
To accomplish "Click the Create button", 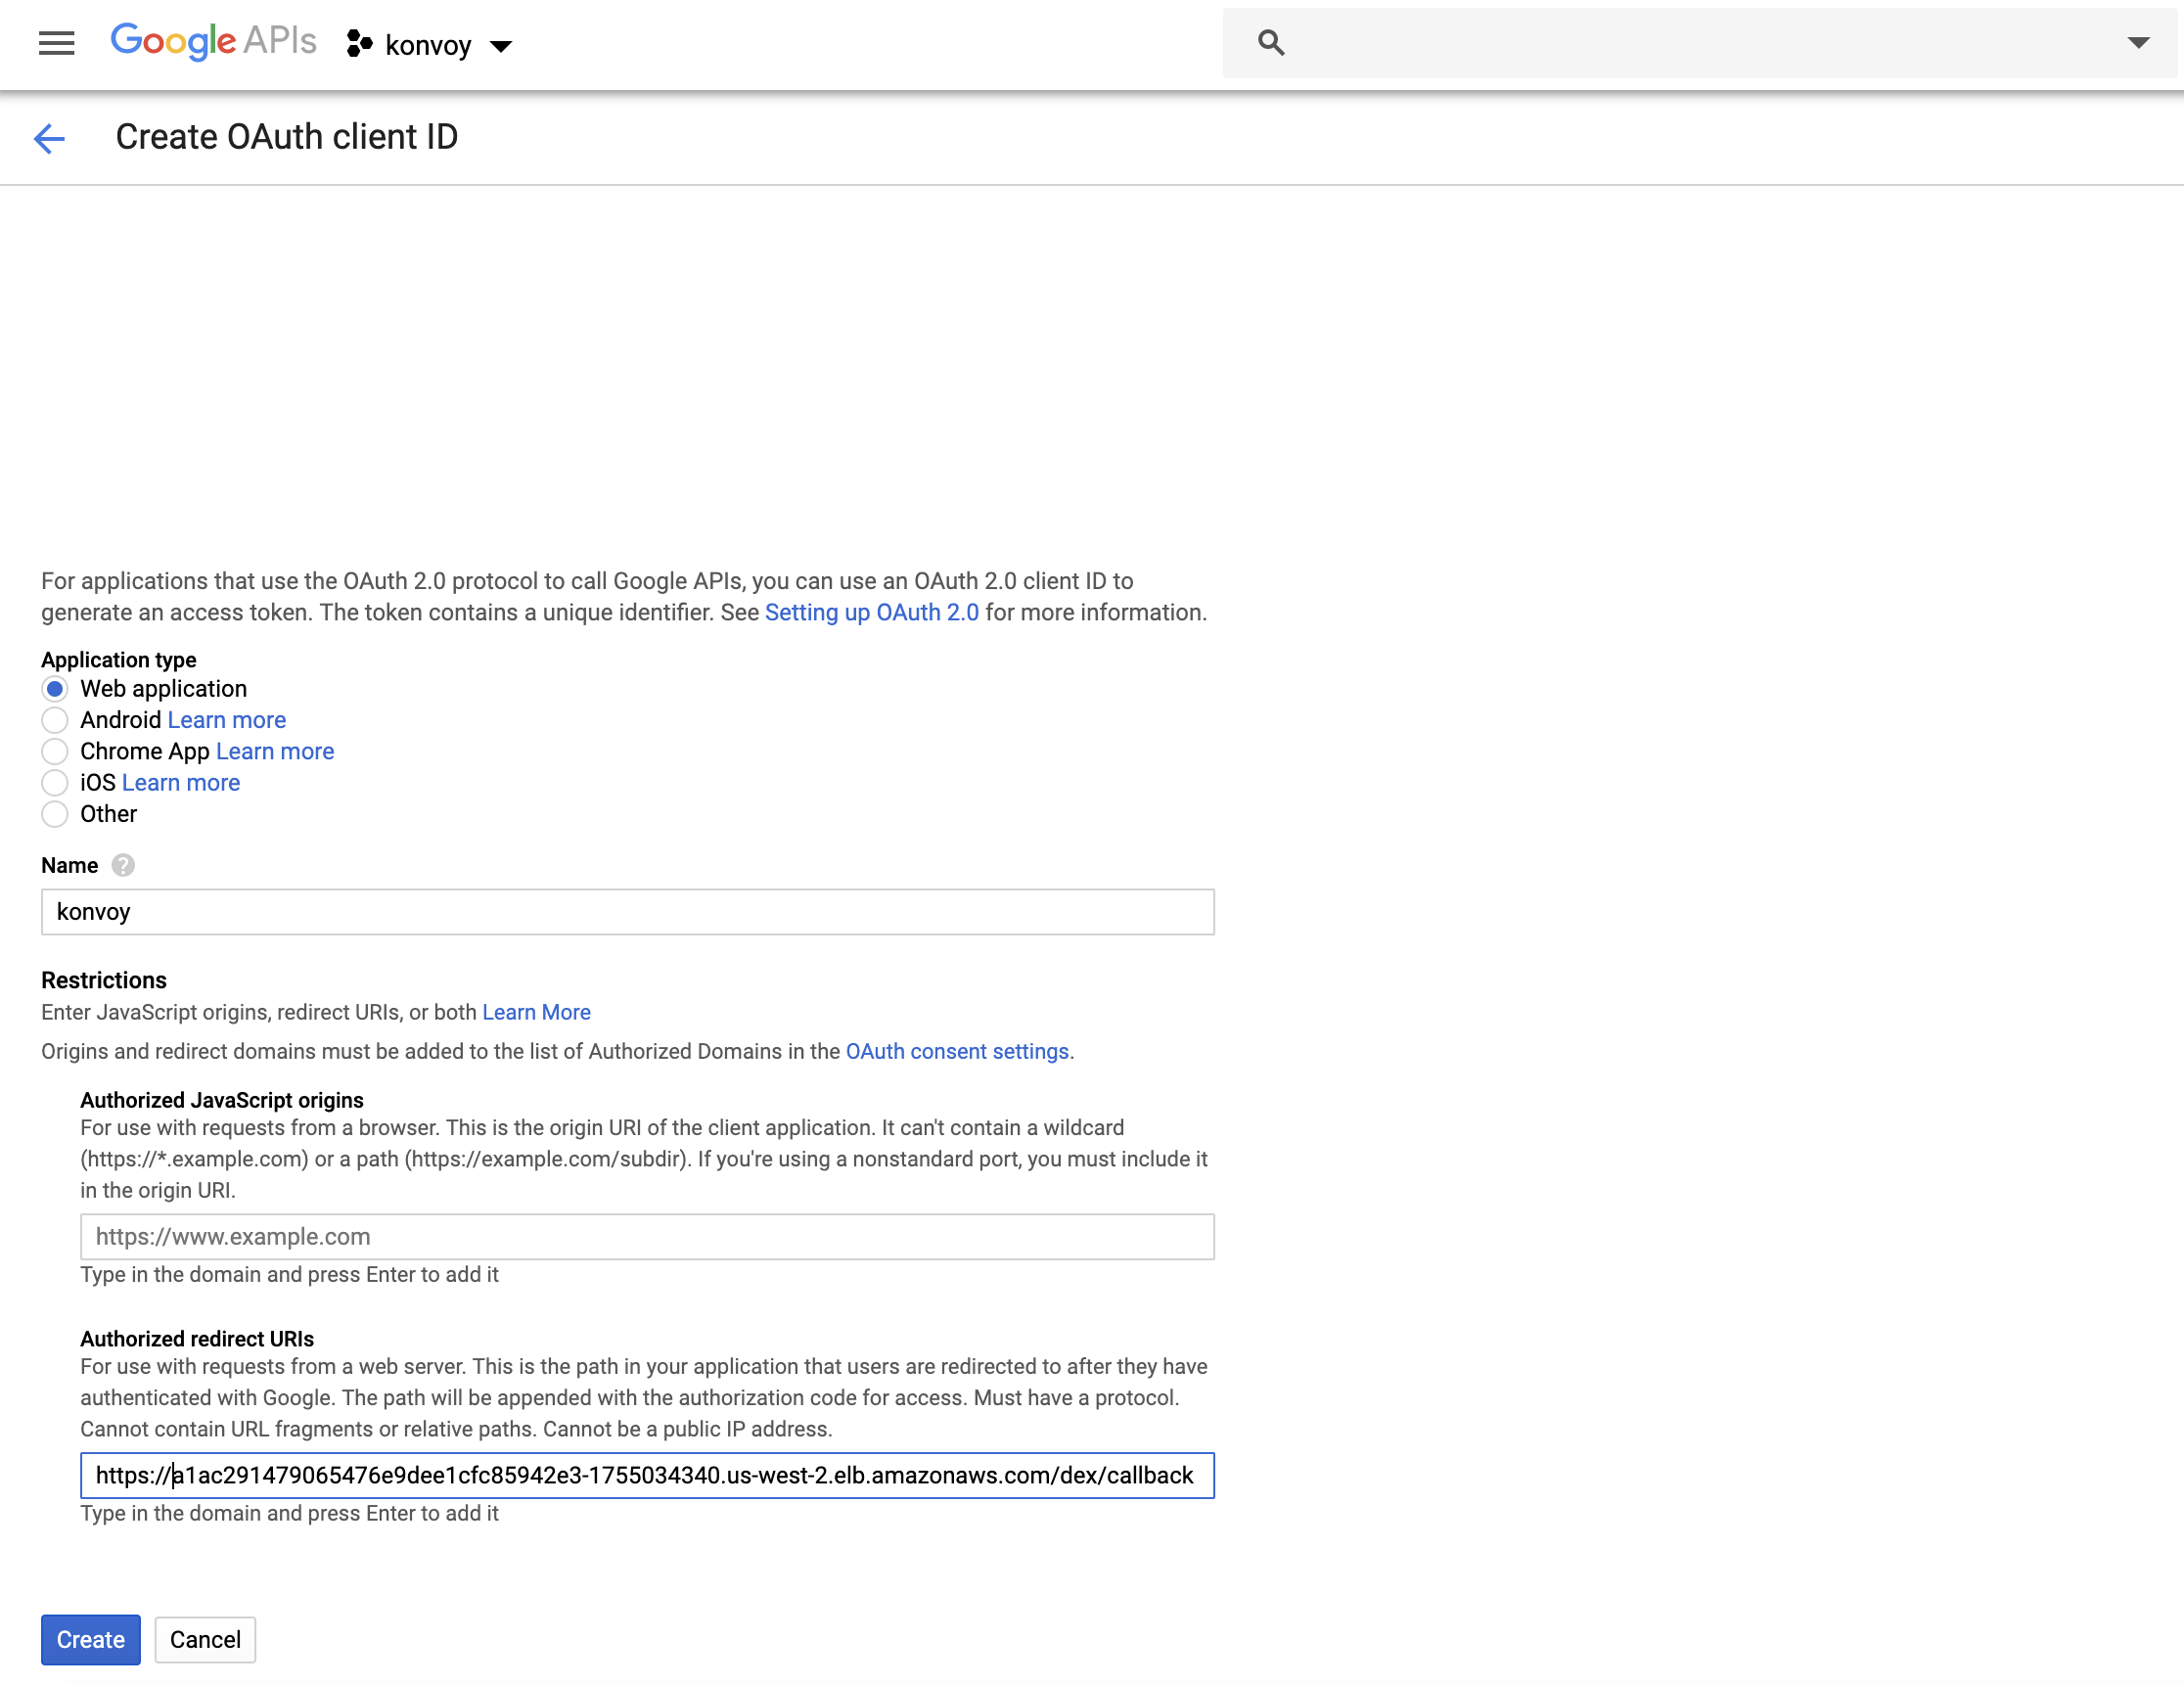I will (90, 1639).
